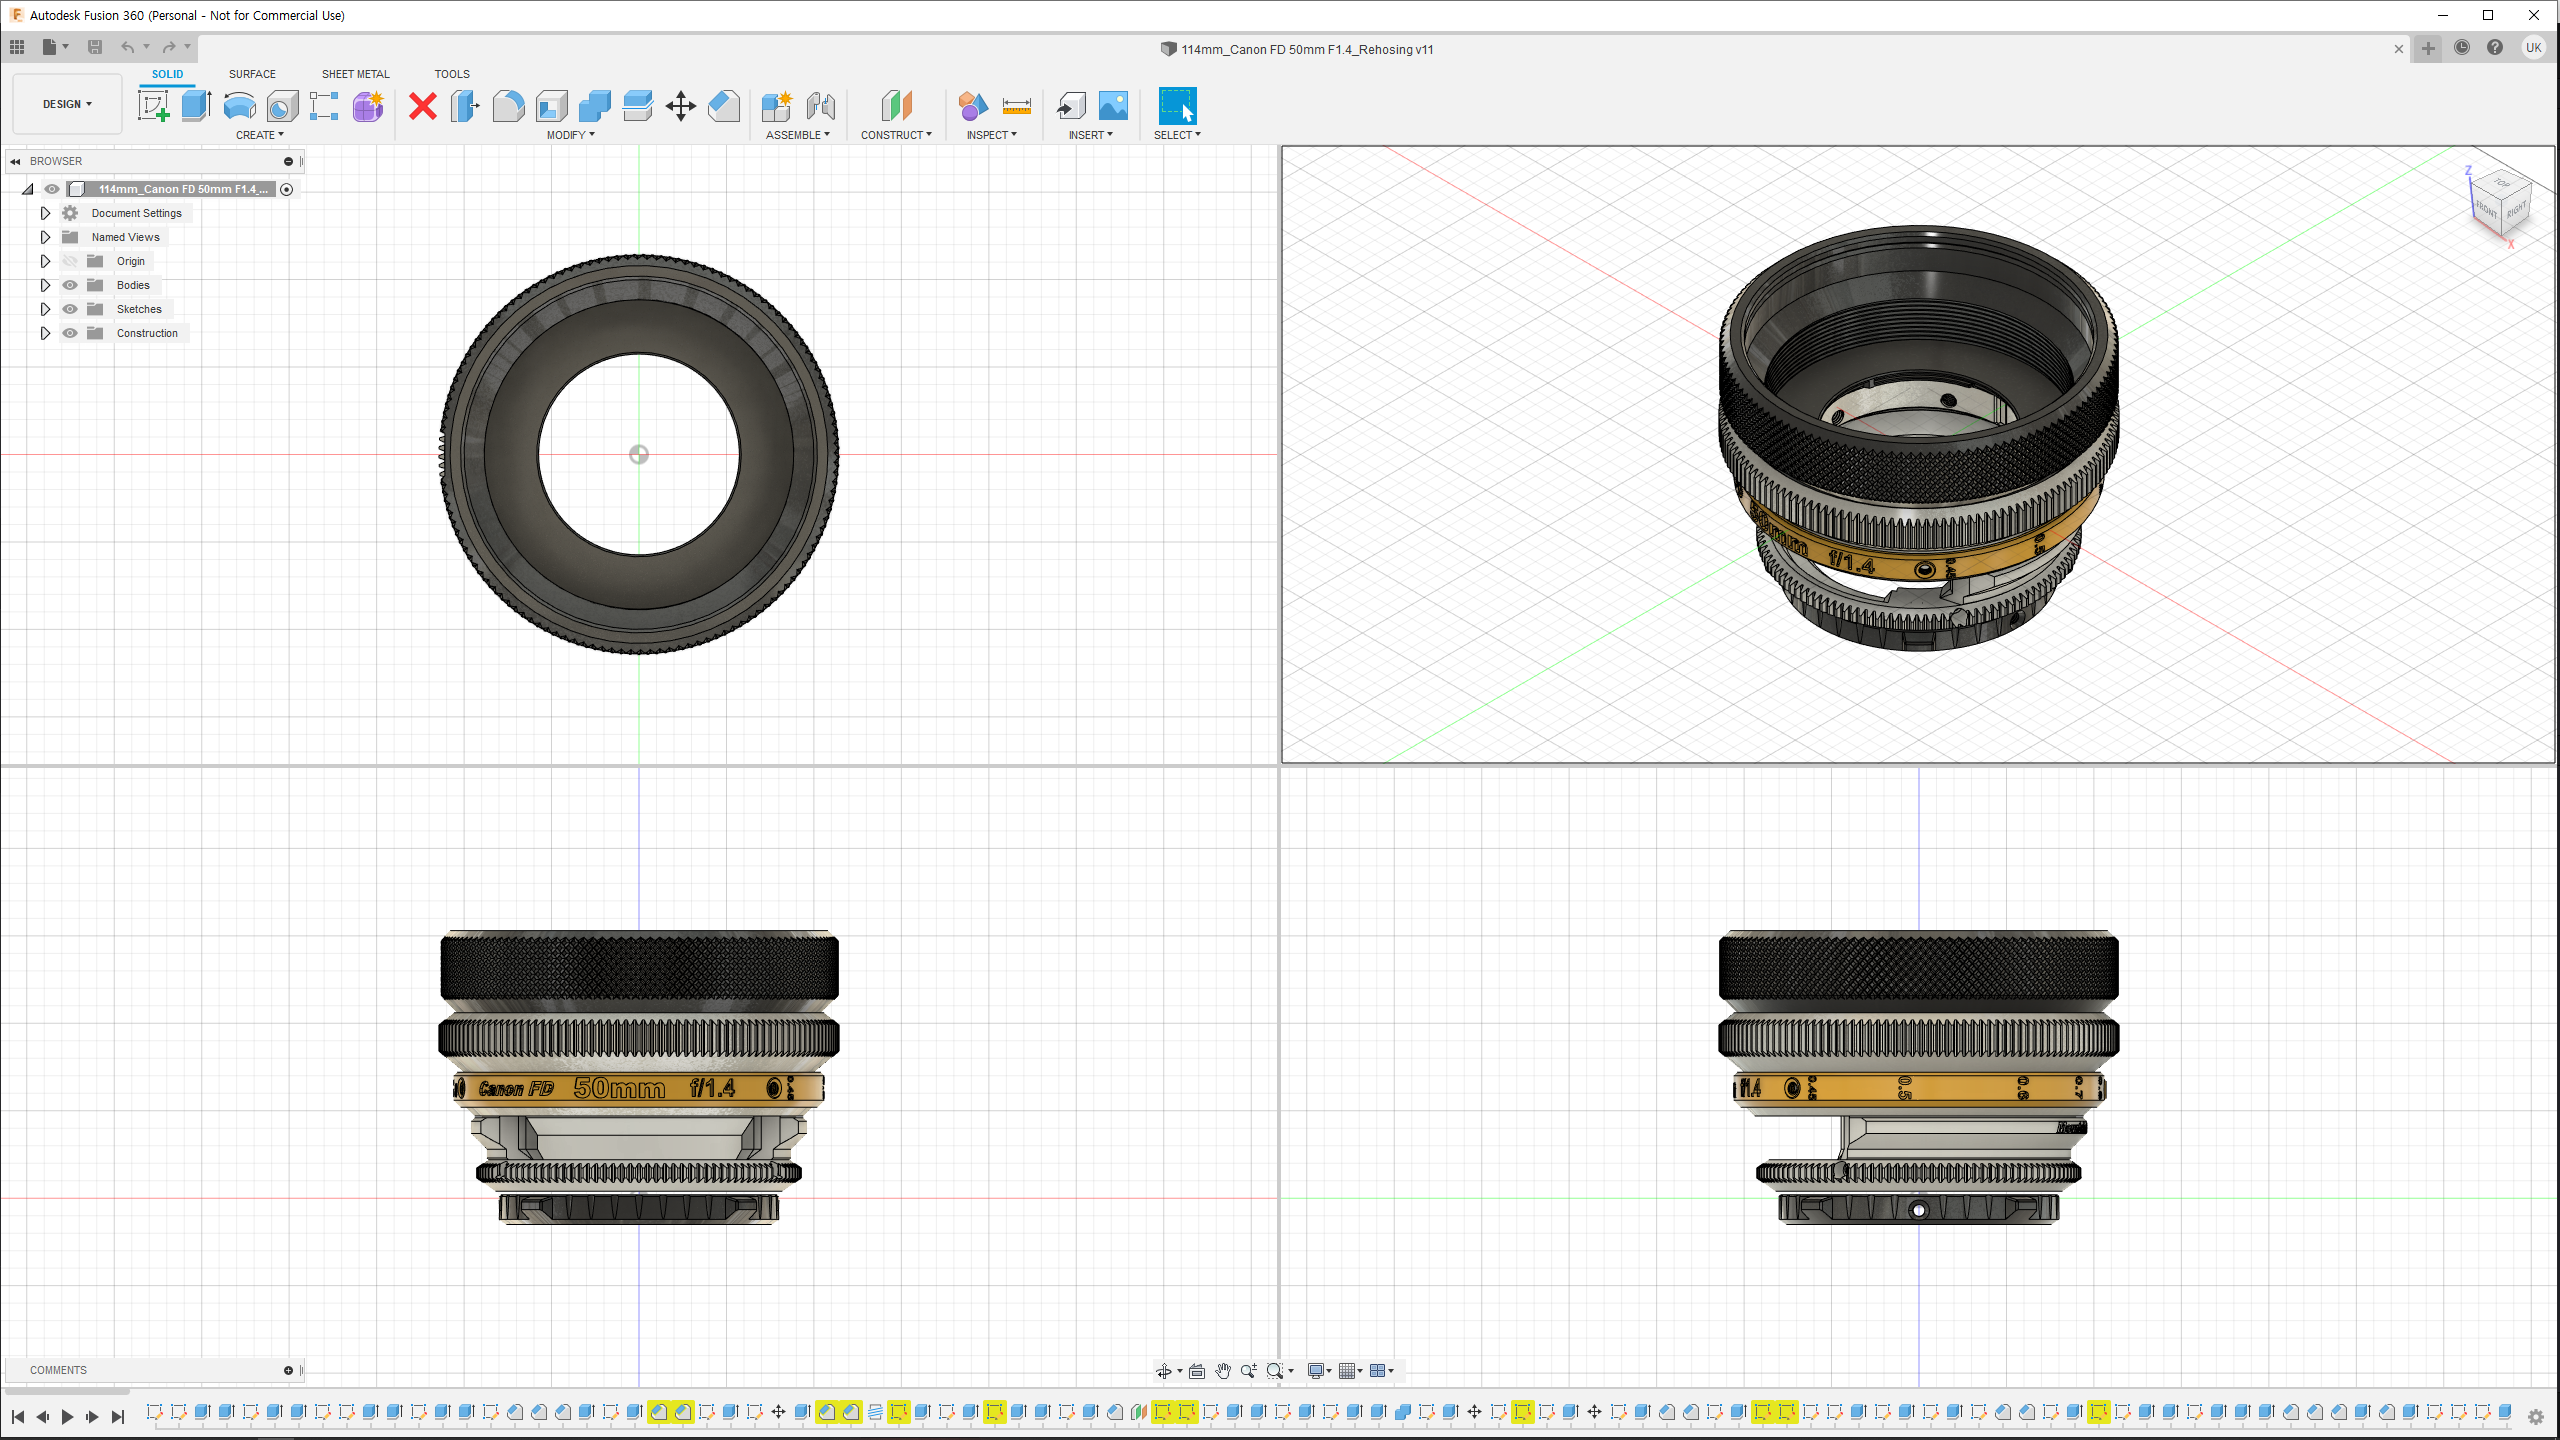
Task: Select the Create Sketch tool
Action: point(153,106)
